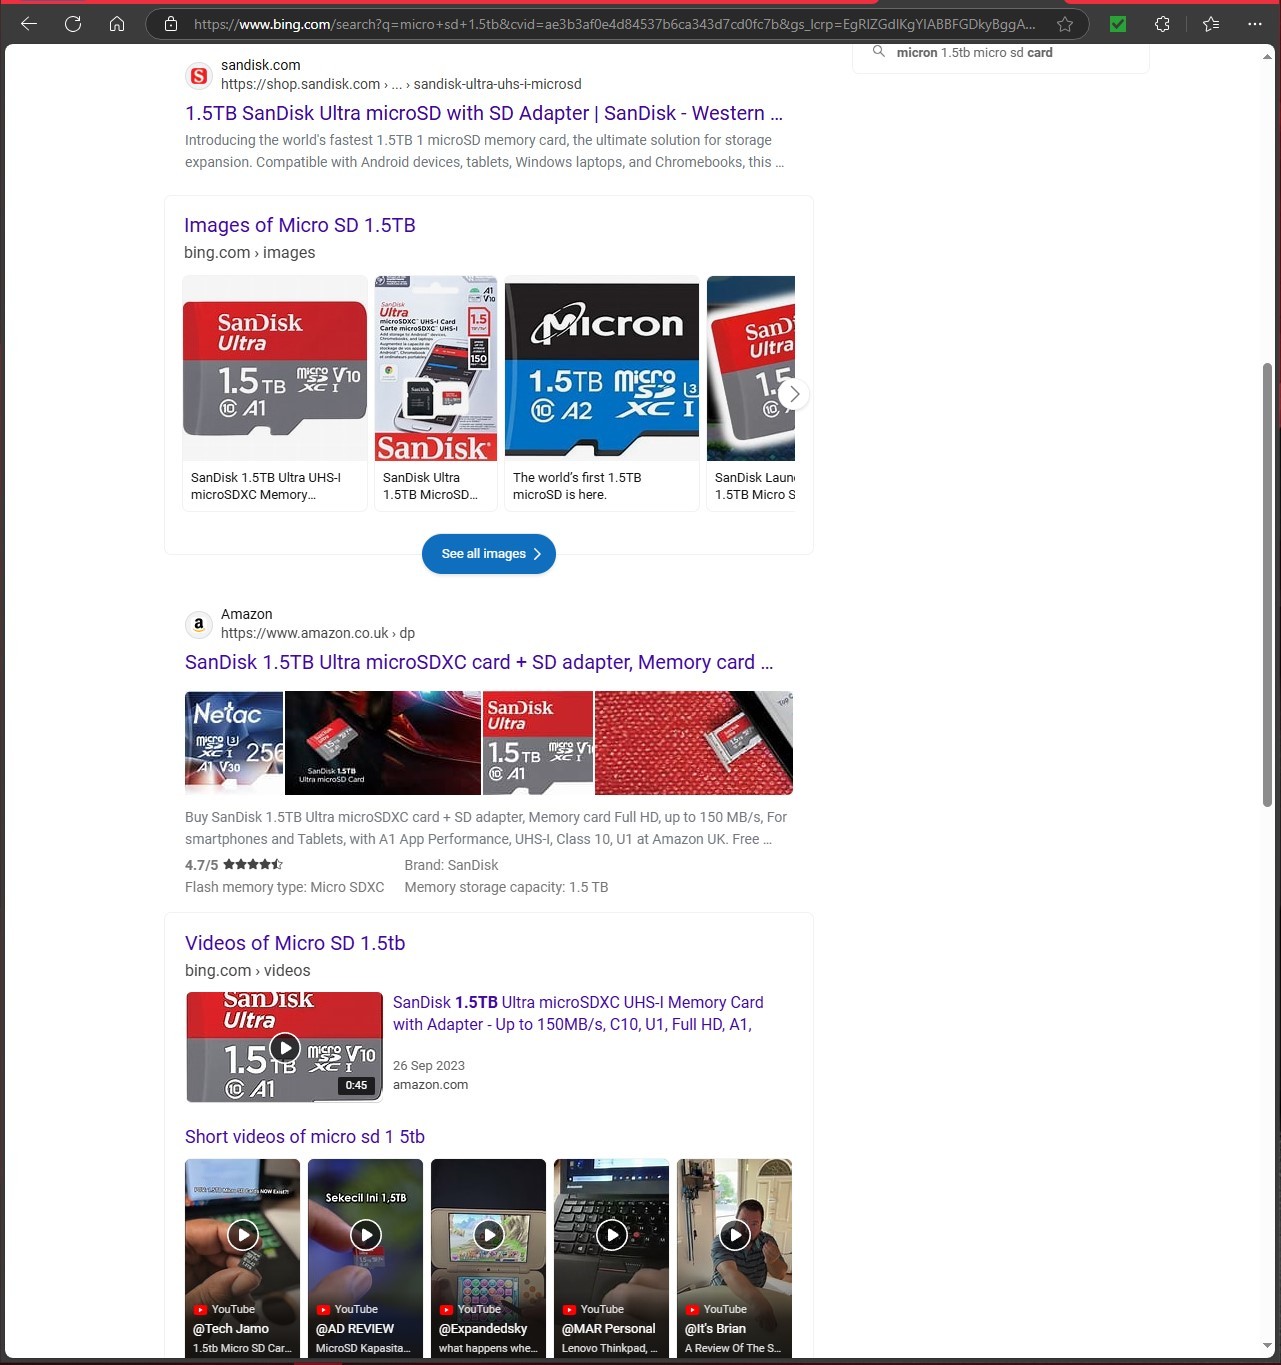Viewport: 1281px width, 1365px height.
Task: Click green checkmark extension icon
Action: (1118, 24)
